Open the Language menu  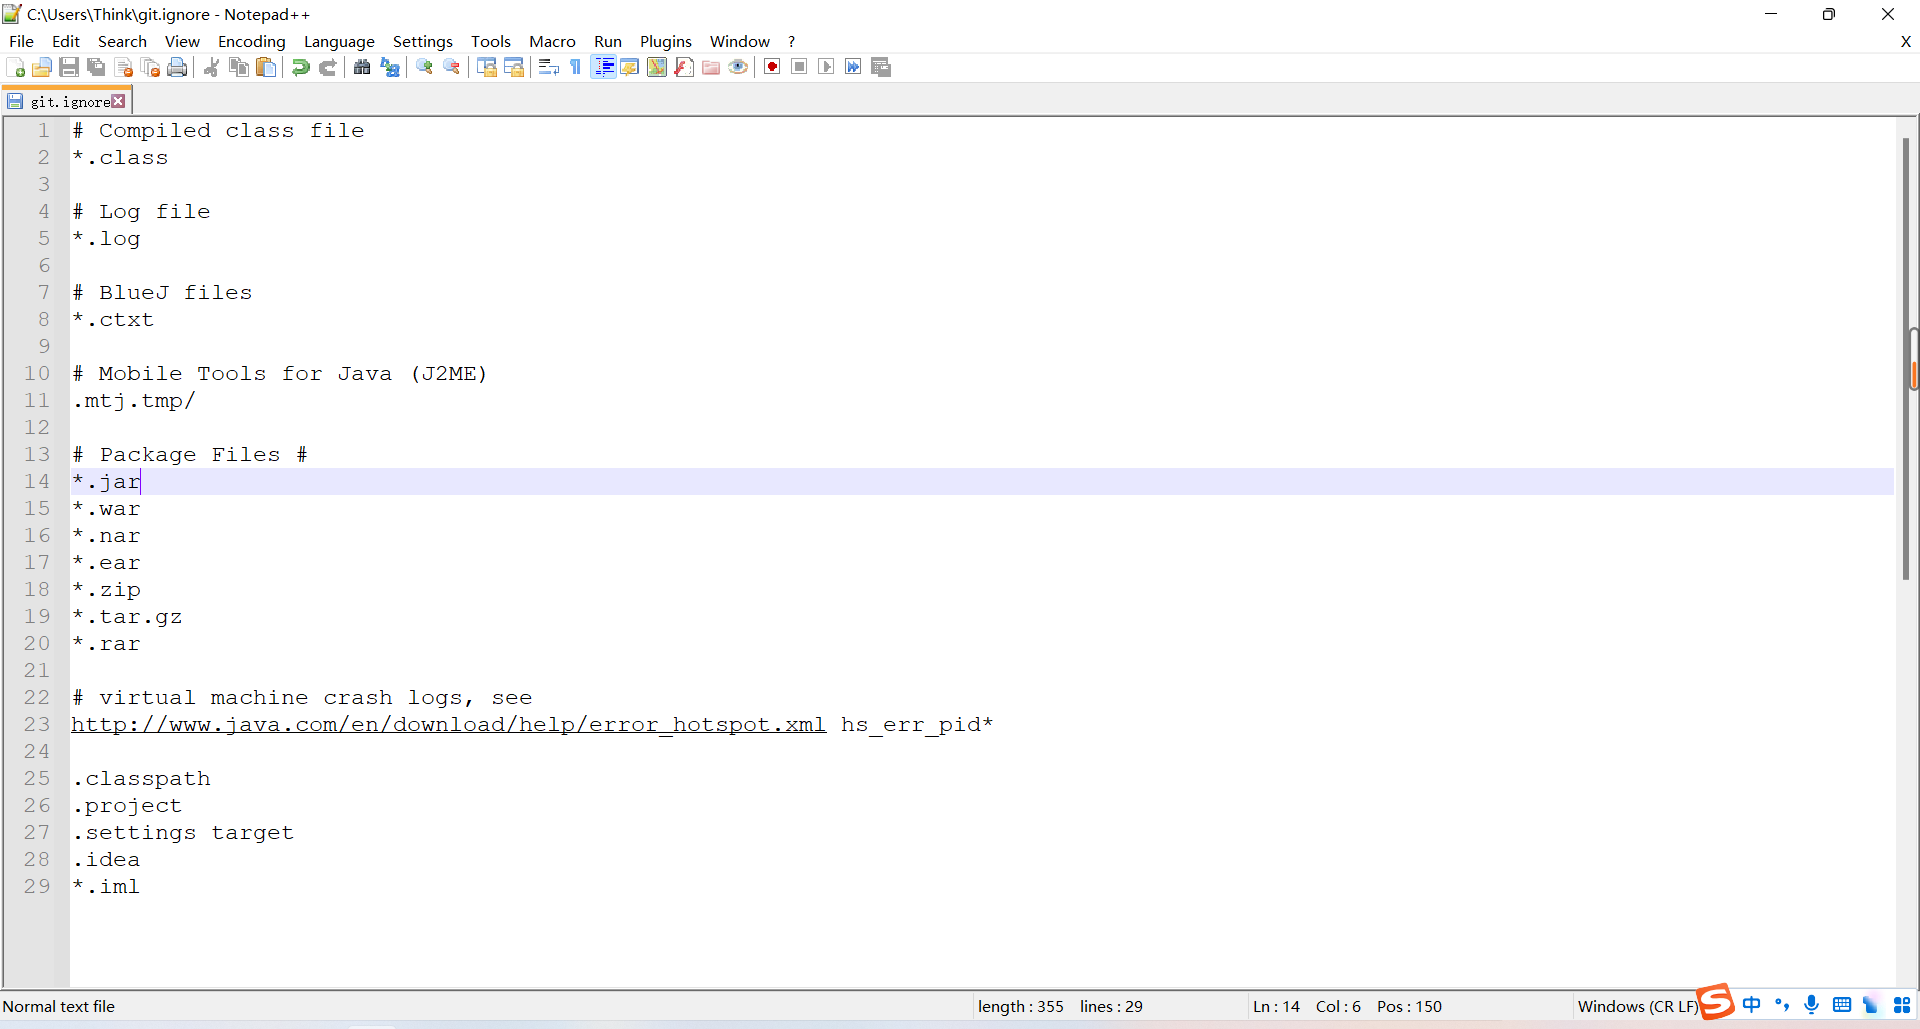339,41
